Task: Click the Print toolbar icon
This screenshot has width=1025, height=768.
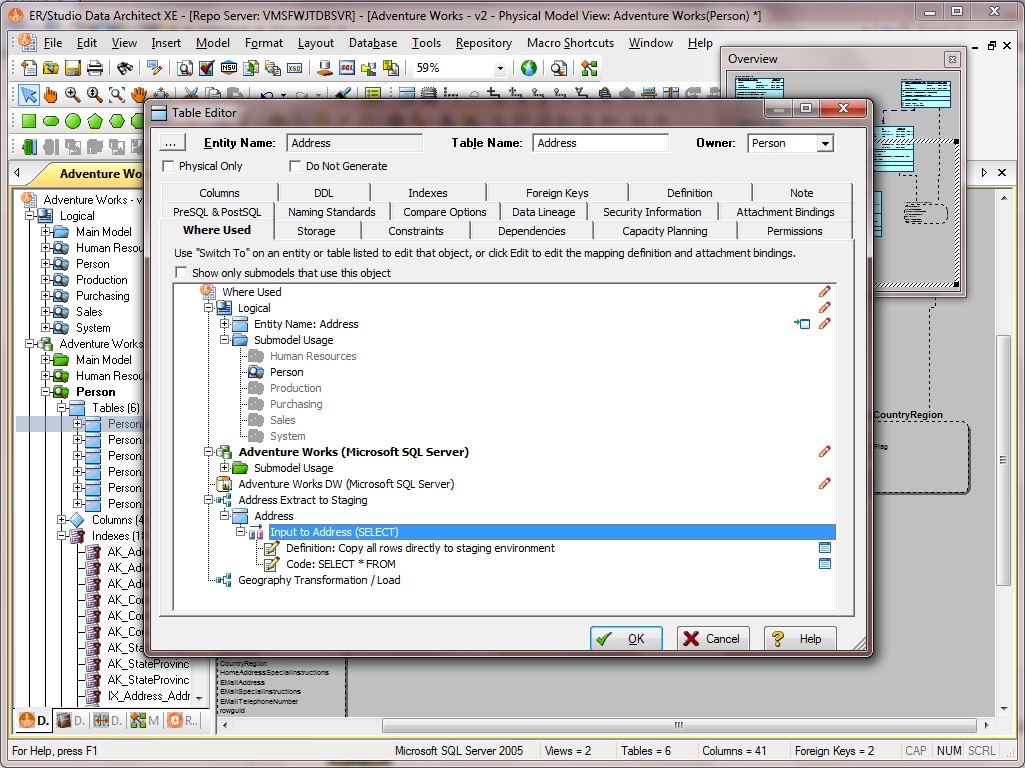Action: 95,68
